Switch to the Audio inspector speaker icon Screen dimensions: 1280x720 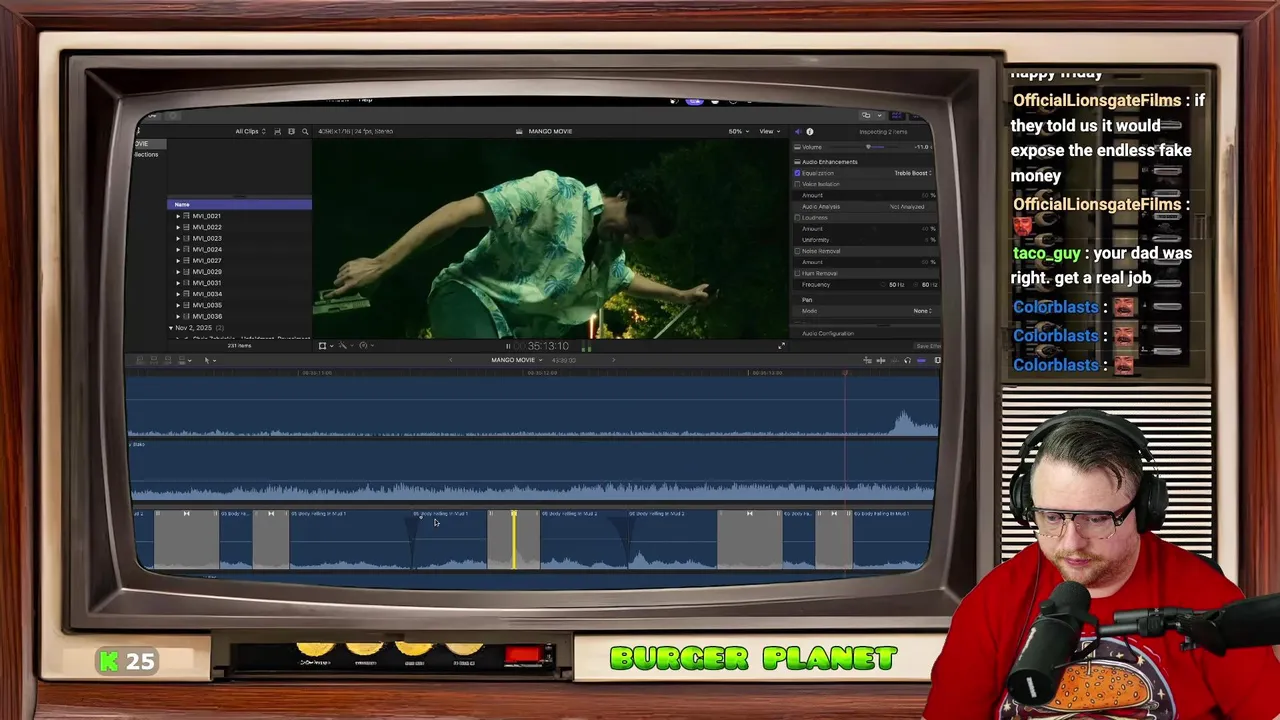[797, 131]
